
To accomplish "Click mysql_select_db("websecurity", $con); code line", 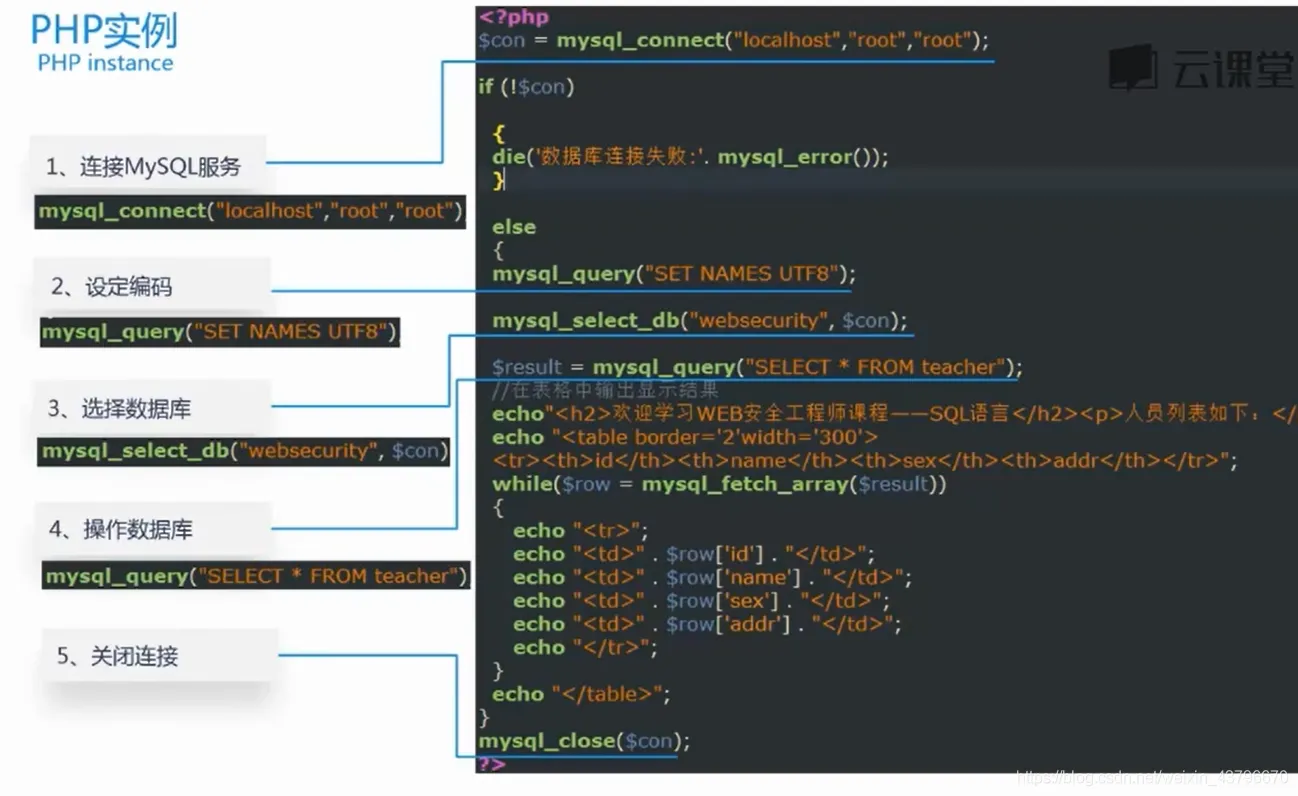I will [x=700, y=320].
